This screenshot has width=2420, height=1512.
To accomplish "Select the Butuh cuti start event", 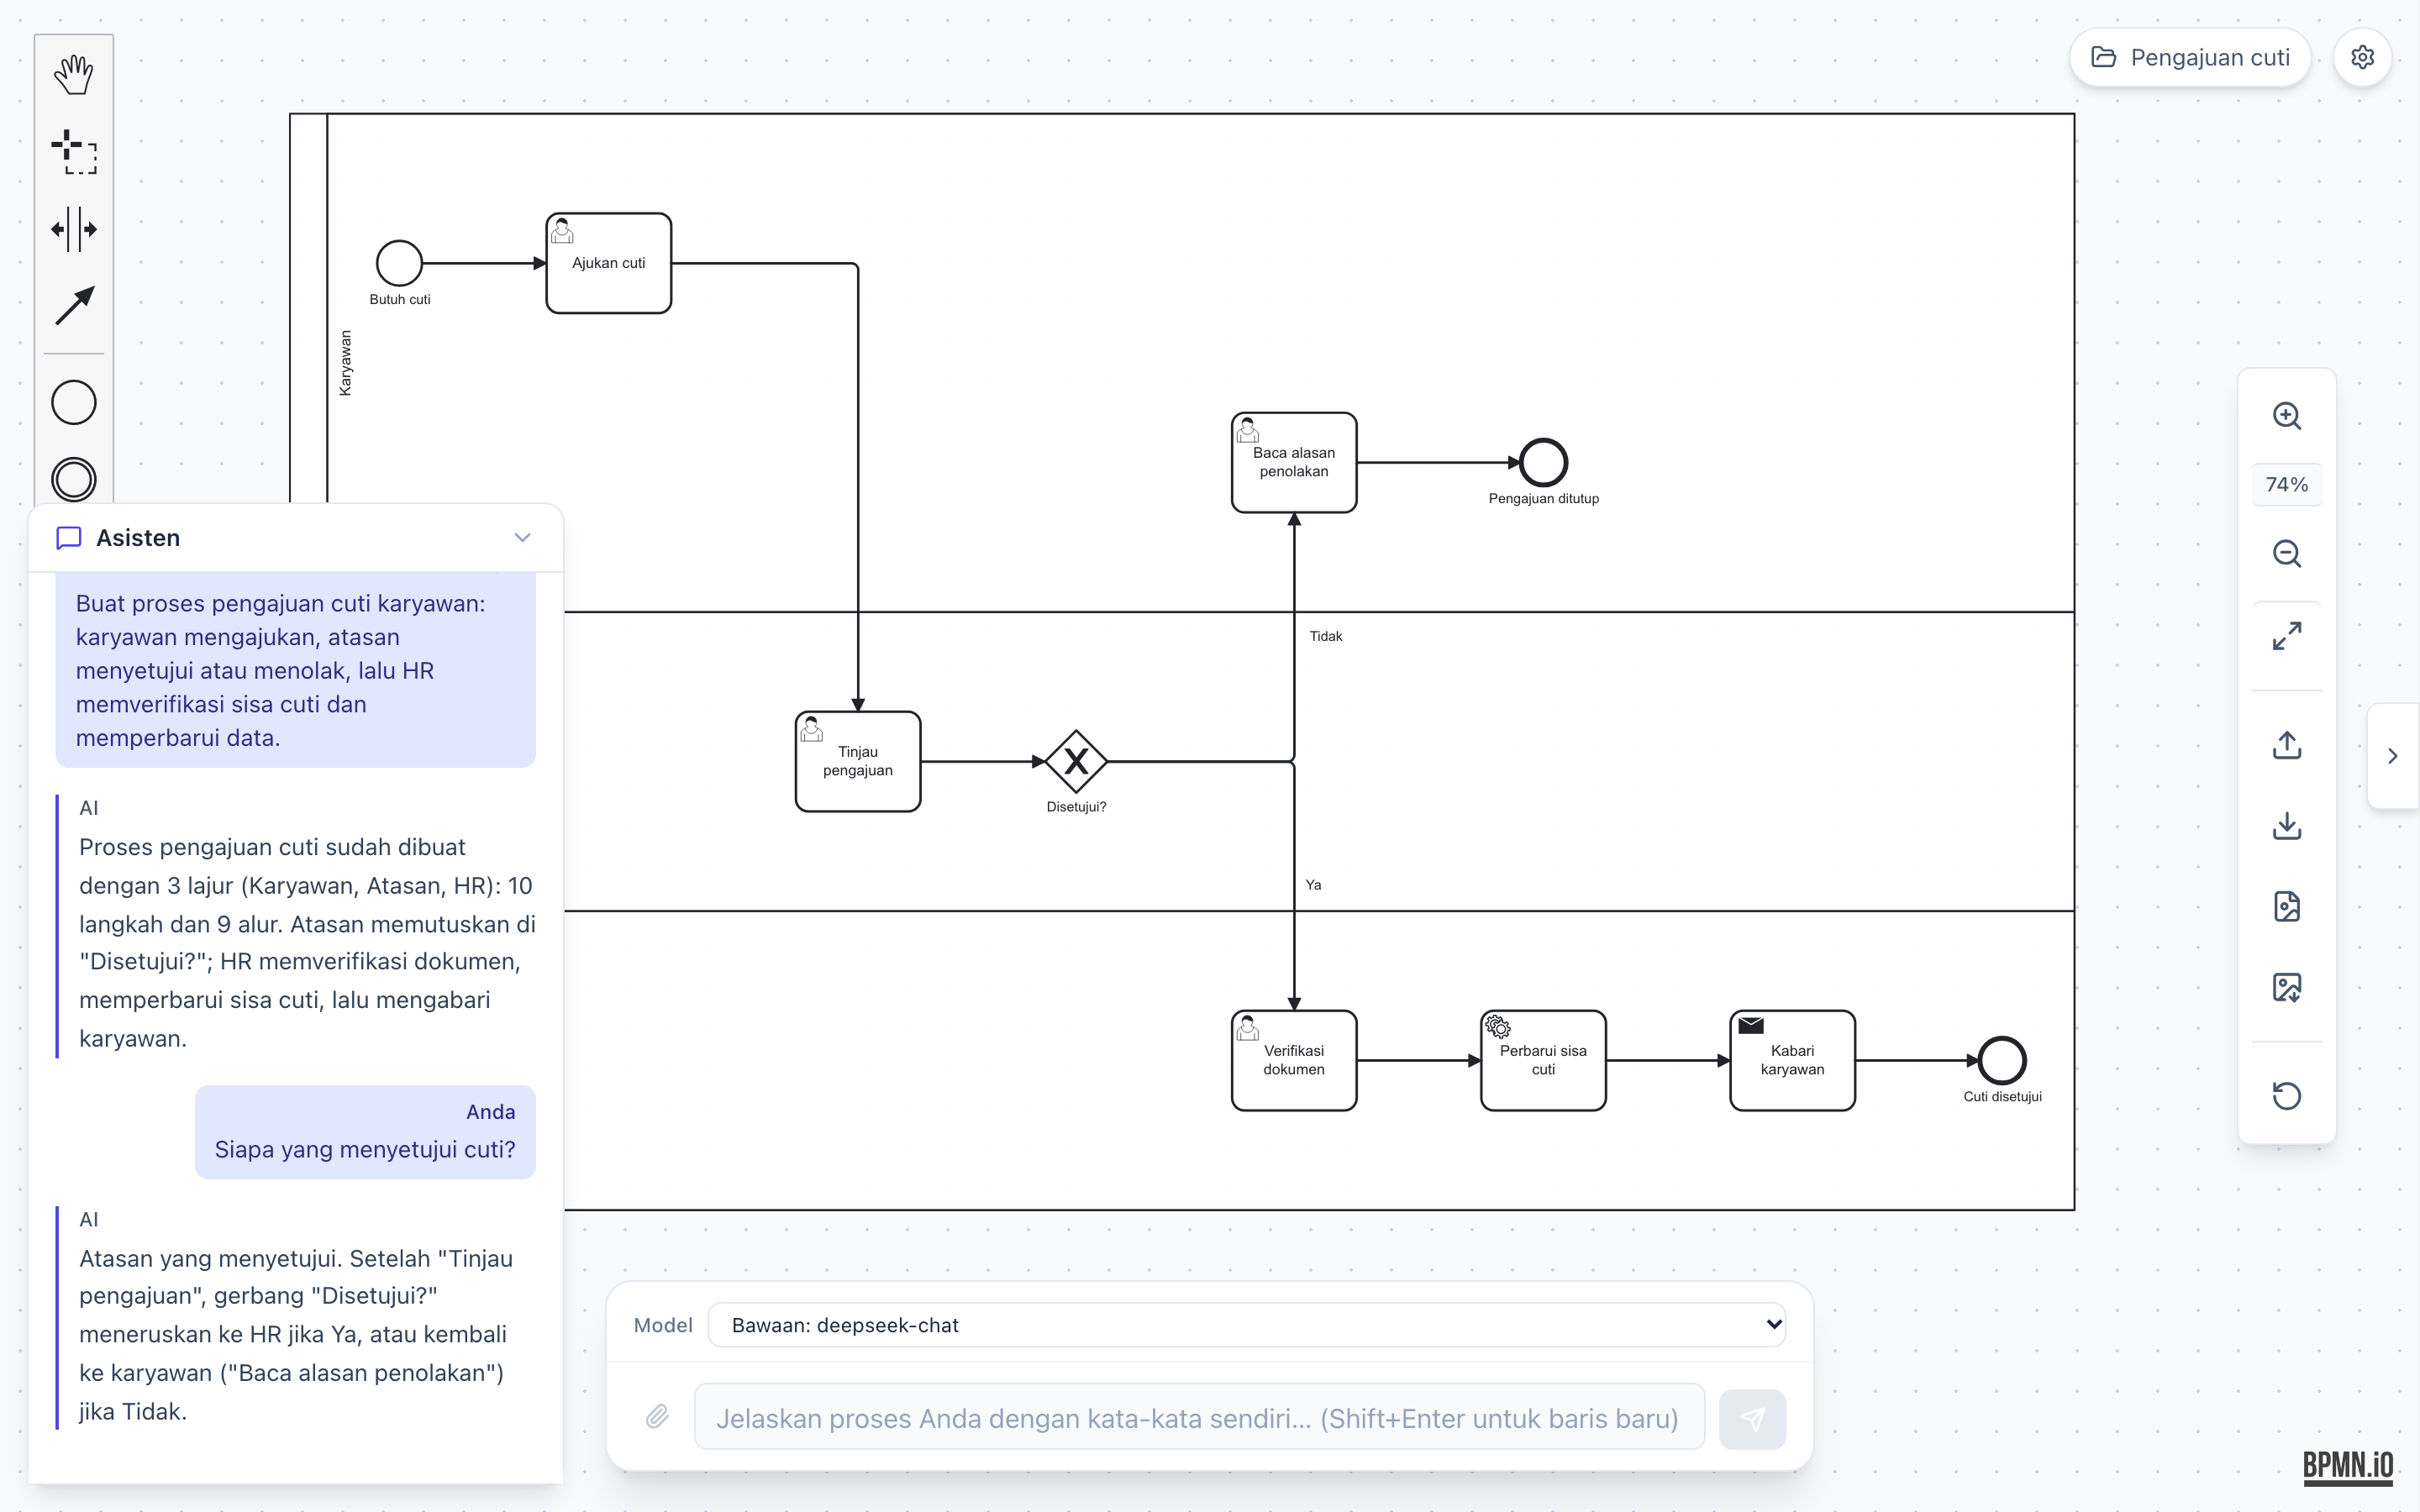I will [x=399, y=263].
